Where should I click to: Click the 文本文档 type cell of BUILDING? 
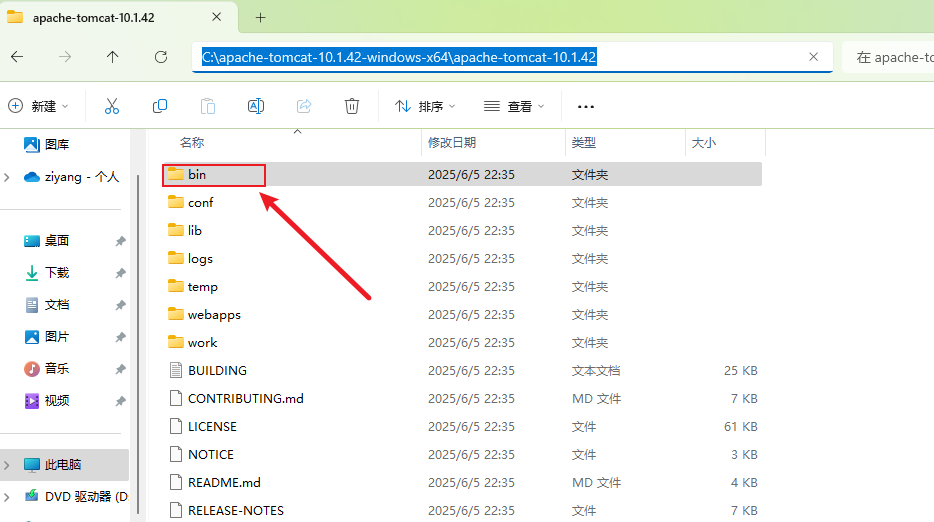(596, 371)
